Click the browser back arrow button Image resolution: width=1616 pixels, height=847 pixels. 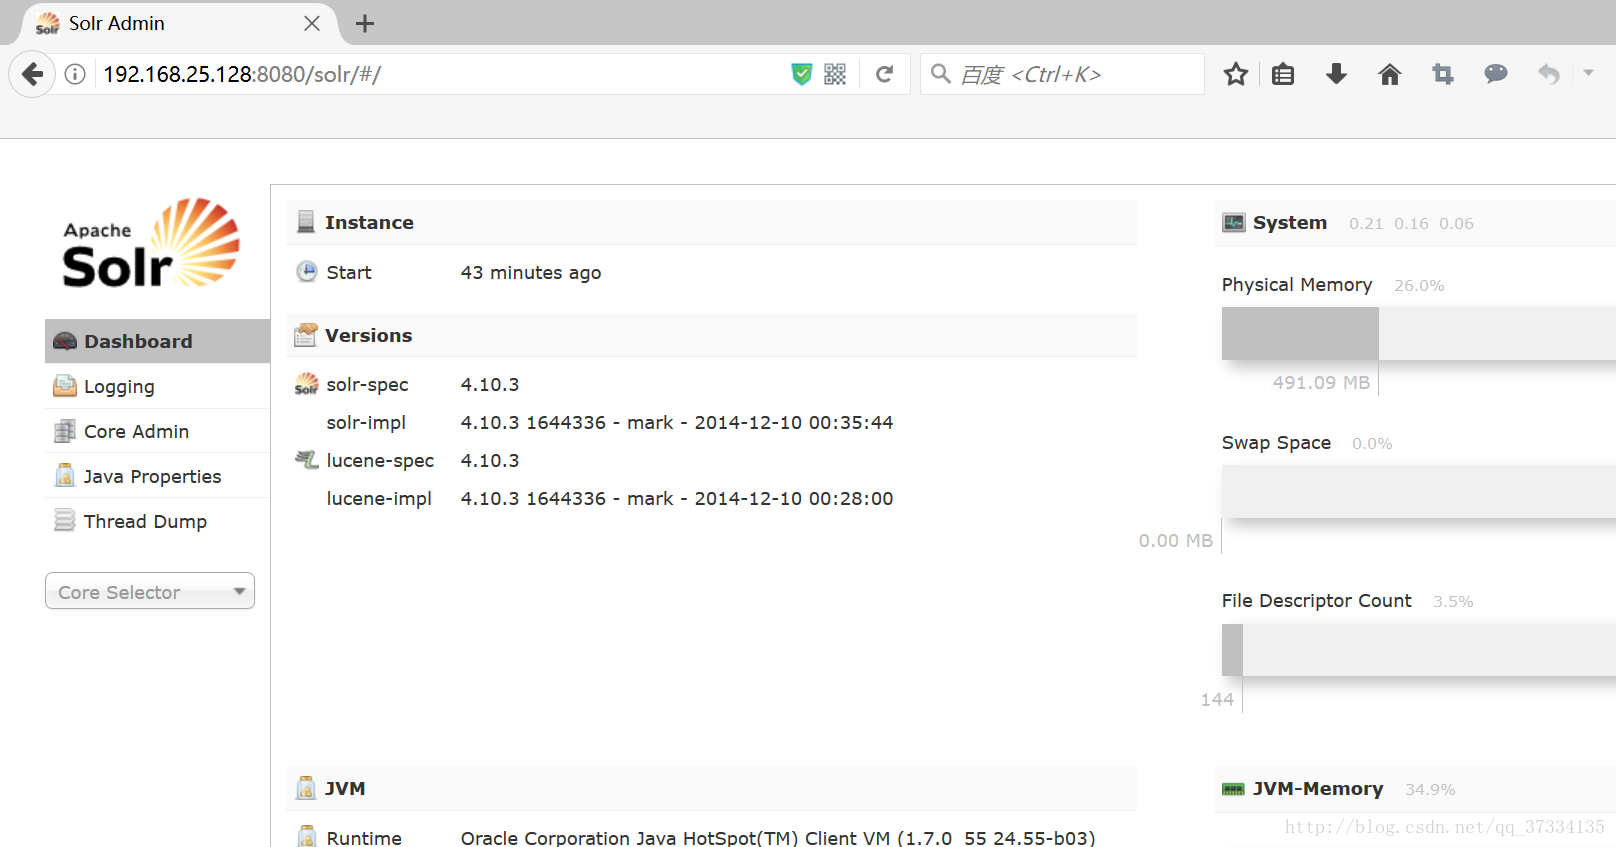click(x=32, y=74)
